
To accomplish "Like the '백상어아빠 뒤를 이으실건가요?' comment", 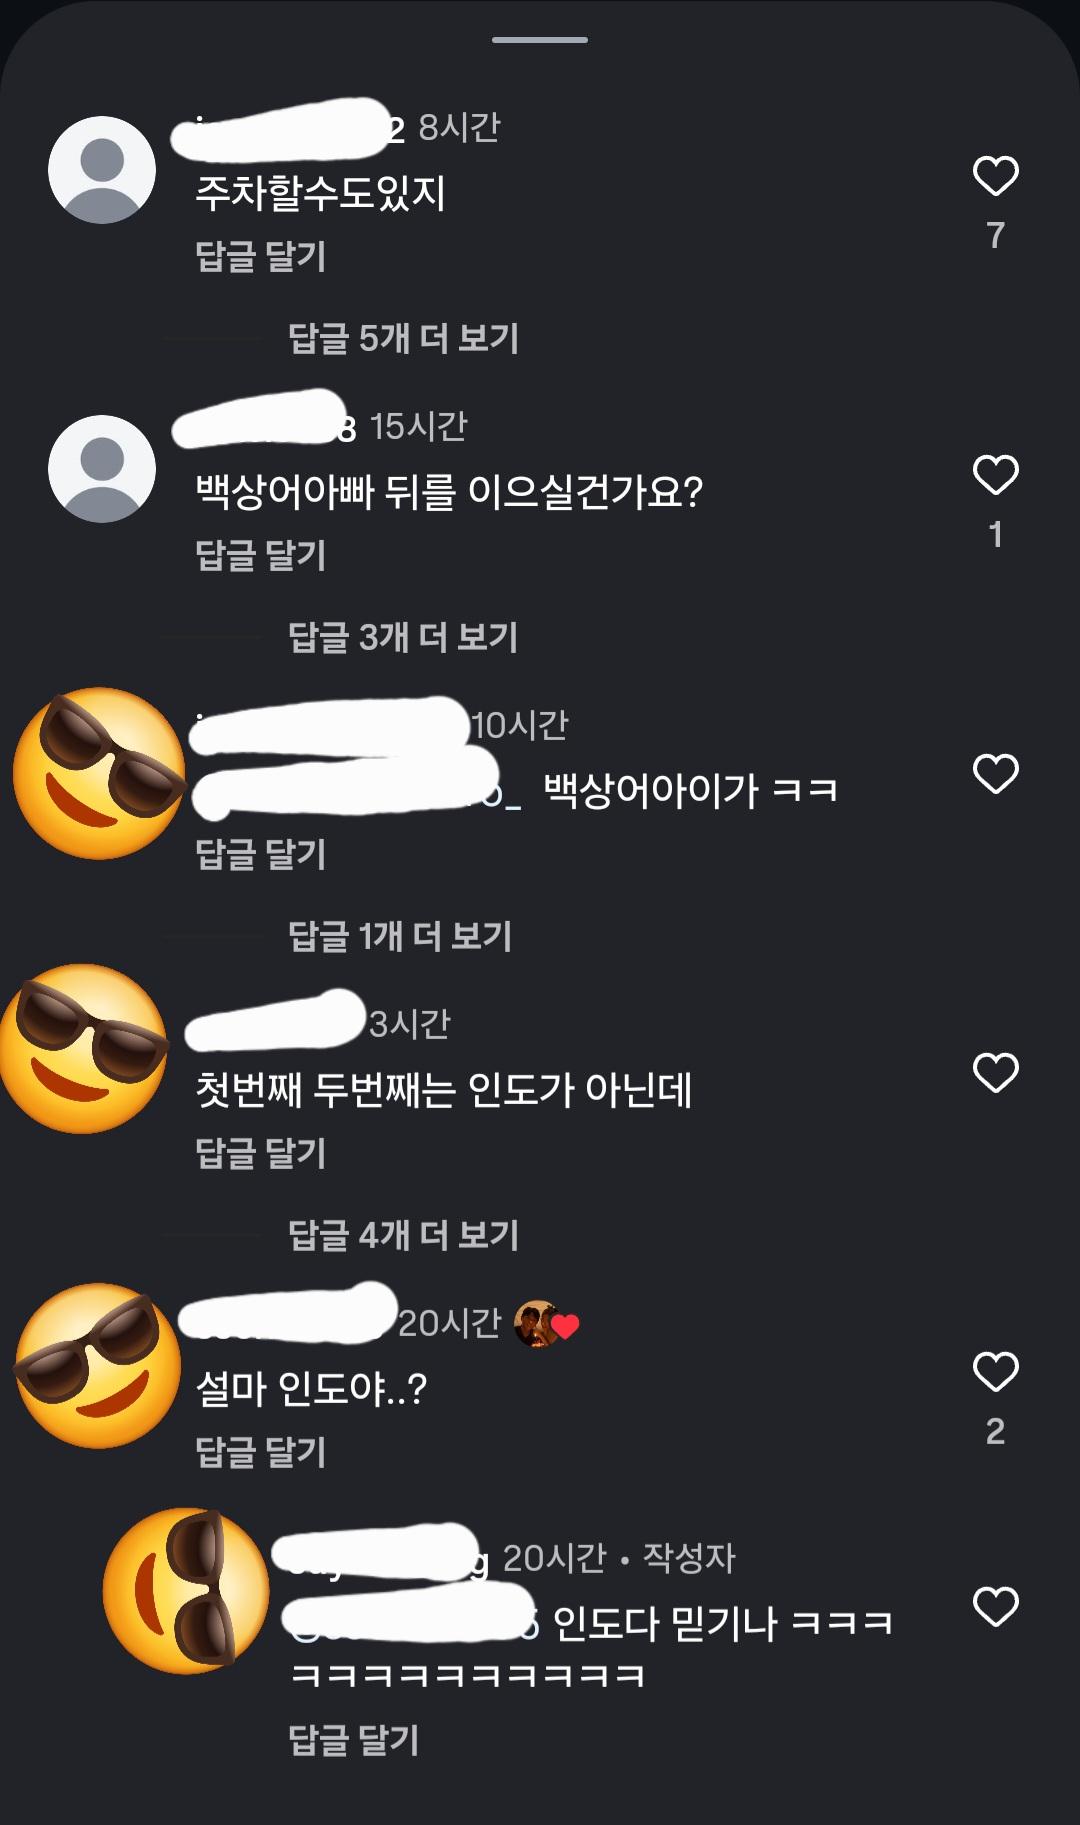I will tap(995, 475).
